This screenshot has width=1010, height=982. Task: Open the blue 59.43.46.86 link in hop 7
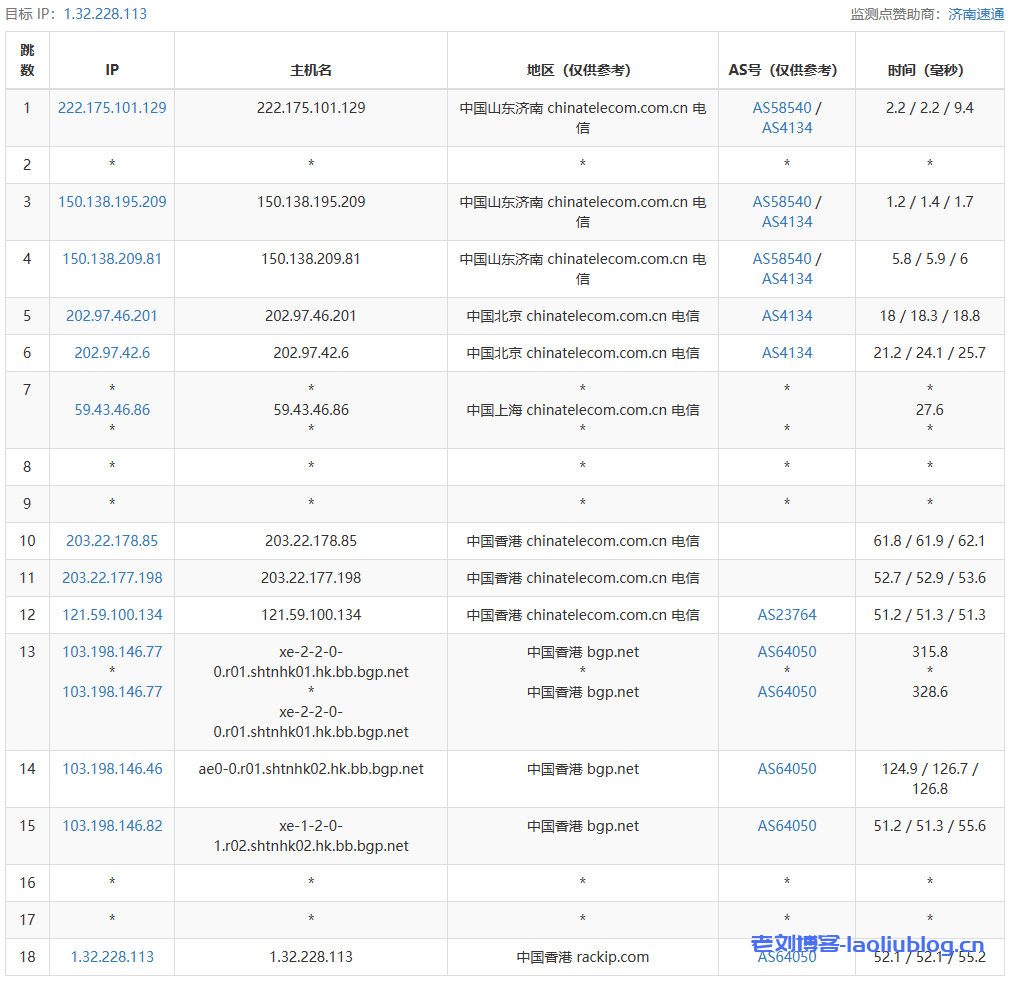coord(112,410)
